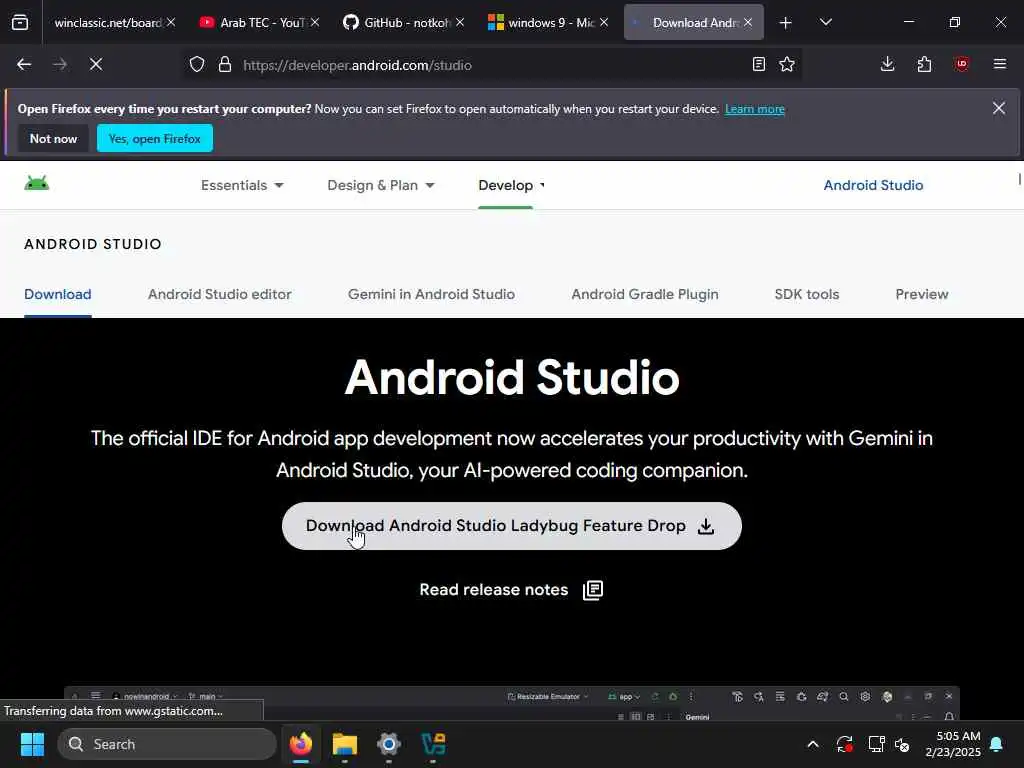Open SDK tools tab
The height and width of the screenshot is (768, 1024).
tap(807, 295)
